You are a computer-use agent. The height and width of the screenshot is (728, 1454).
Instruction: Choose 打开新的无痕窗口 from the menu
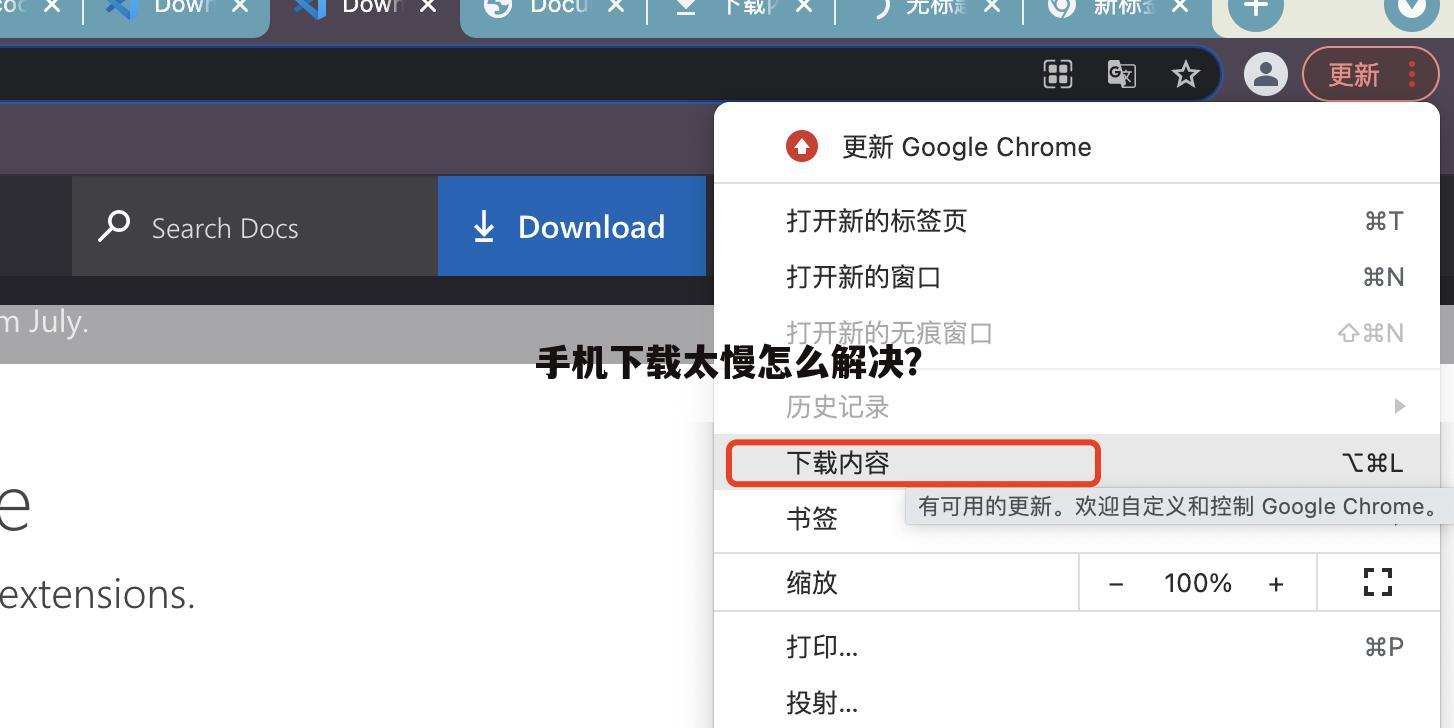point(1077,333)
